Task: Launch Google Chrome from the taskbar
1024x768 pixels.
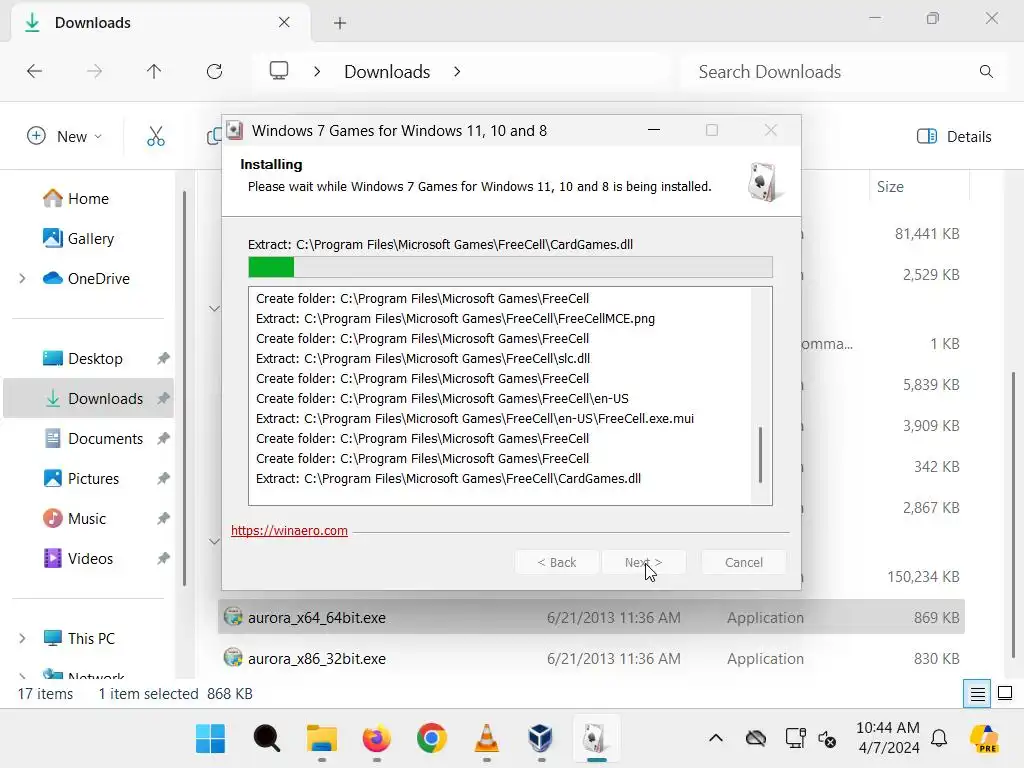Action: pos(432,739)
